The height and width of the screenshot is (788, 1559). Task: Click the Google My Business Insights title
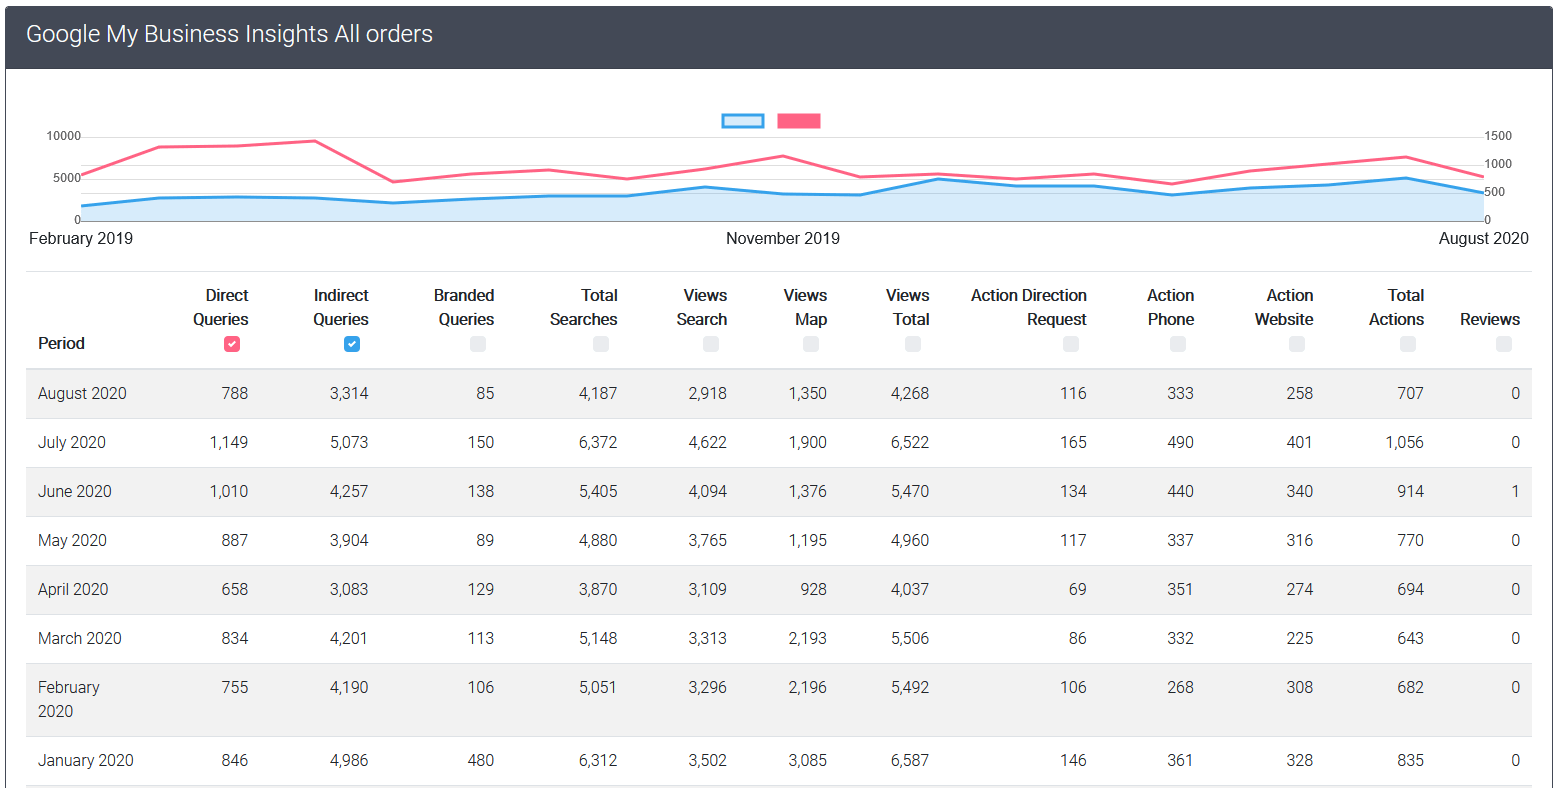229,34
